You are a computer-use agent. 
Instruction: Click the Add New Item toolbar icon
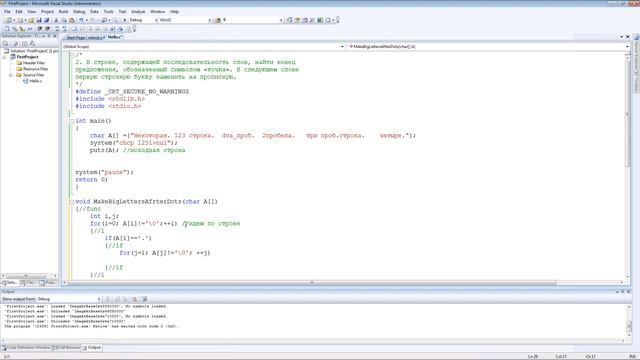coord(19,20)
